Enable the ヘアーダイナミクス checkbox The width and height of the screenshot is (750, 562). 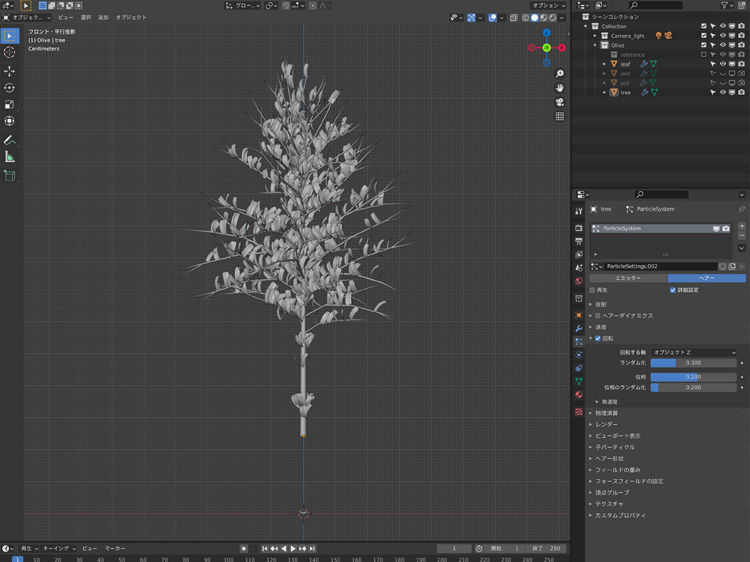[x=598, y=316]
